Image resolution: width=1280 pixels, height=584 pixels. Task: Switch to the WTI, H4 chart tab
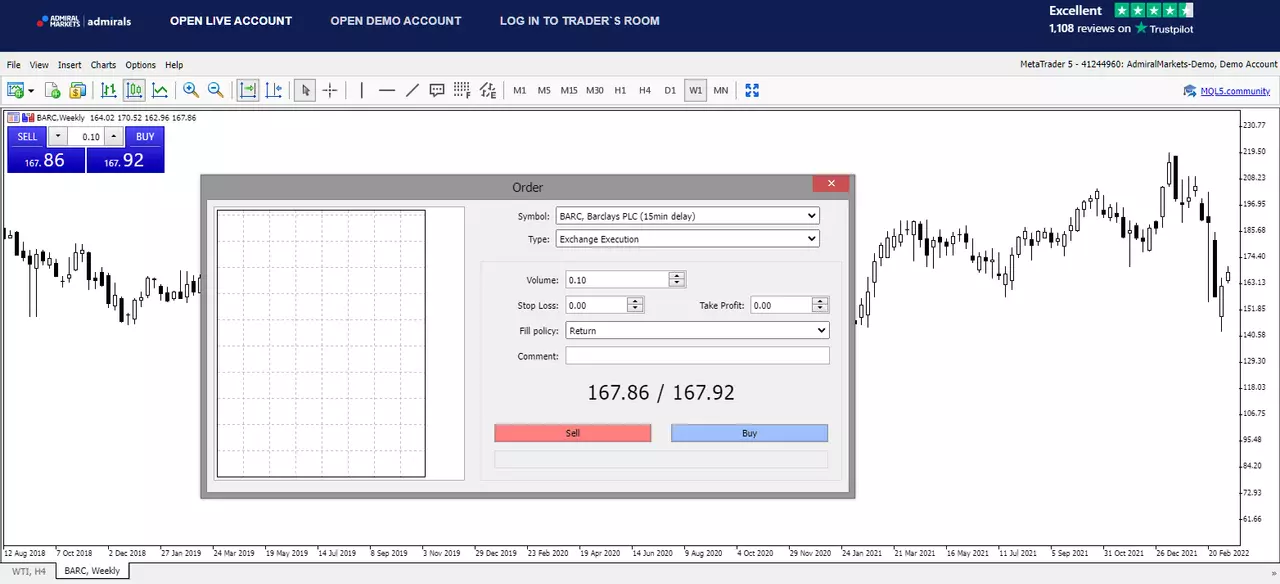(x=29, y=571)
